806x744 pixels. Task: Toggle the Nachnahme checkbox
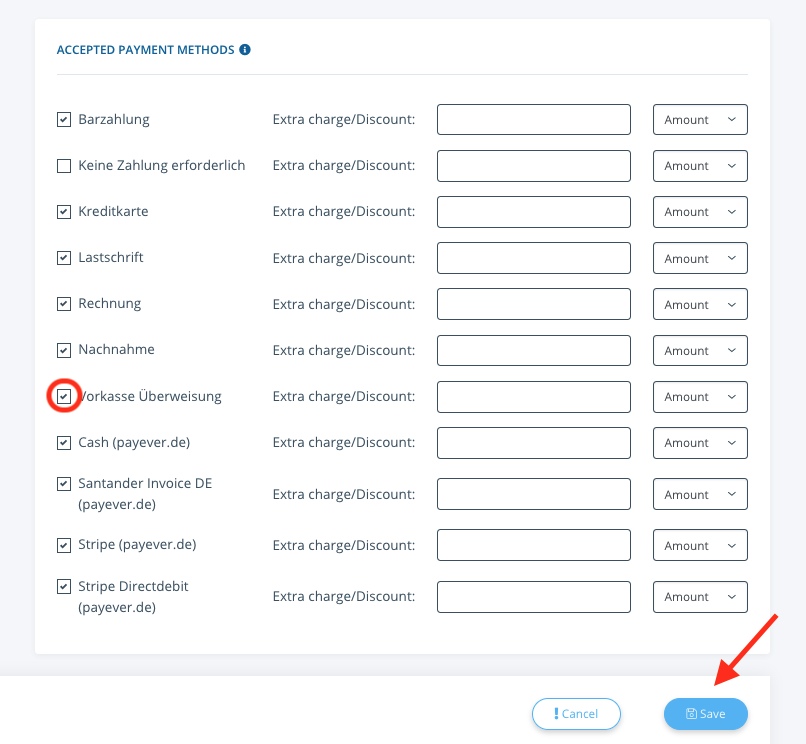click(x=64, y=350)
